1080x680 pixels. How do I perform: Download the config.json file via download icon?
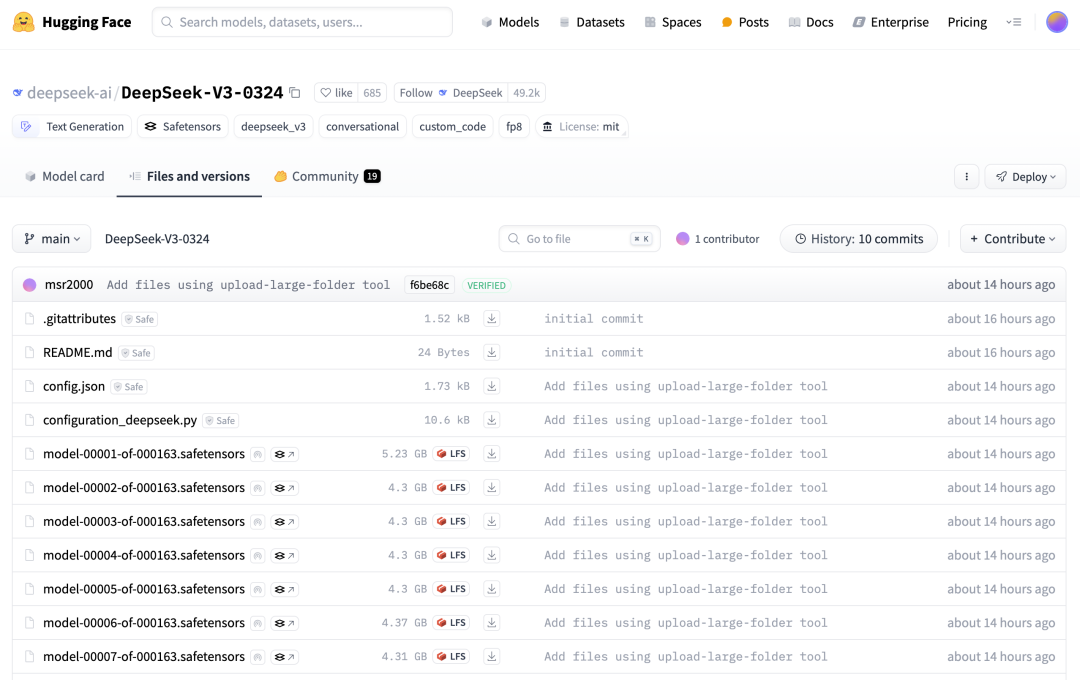(491, 386)
